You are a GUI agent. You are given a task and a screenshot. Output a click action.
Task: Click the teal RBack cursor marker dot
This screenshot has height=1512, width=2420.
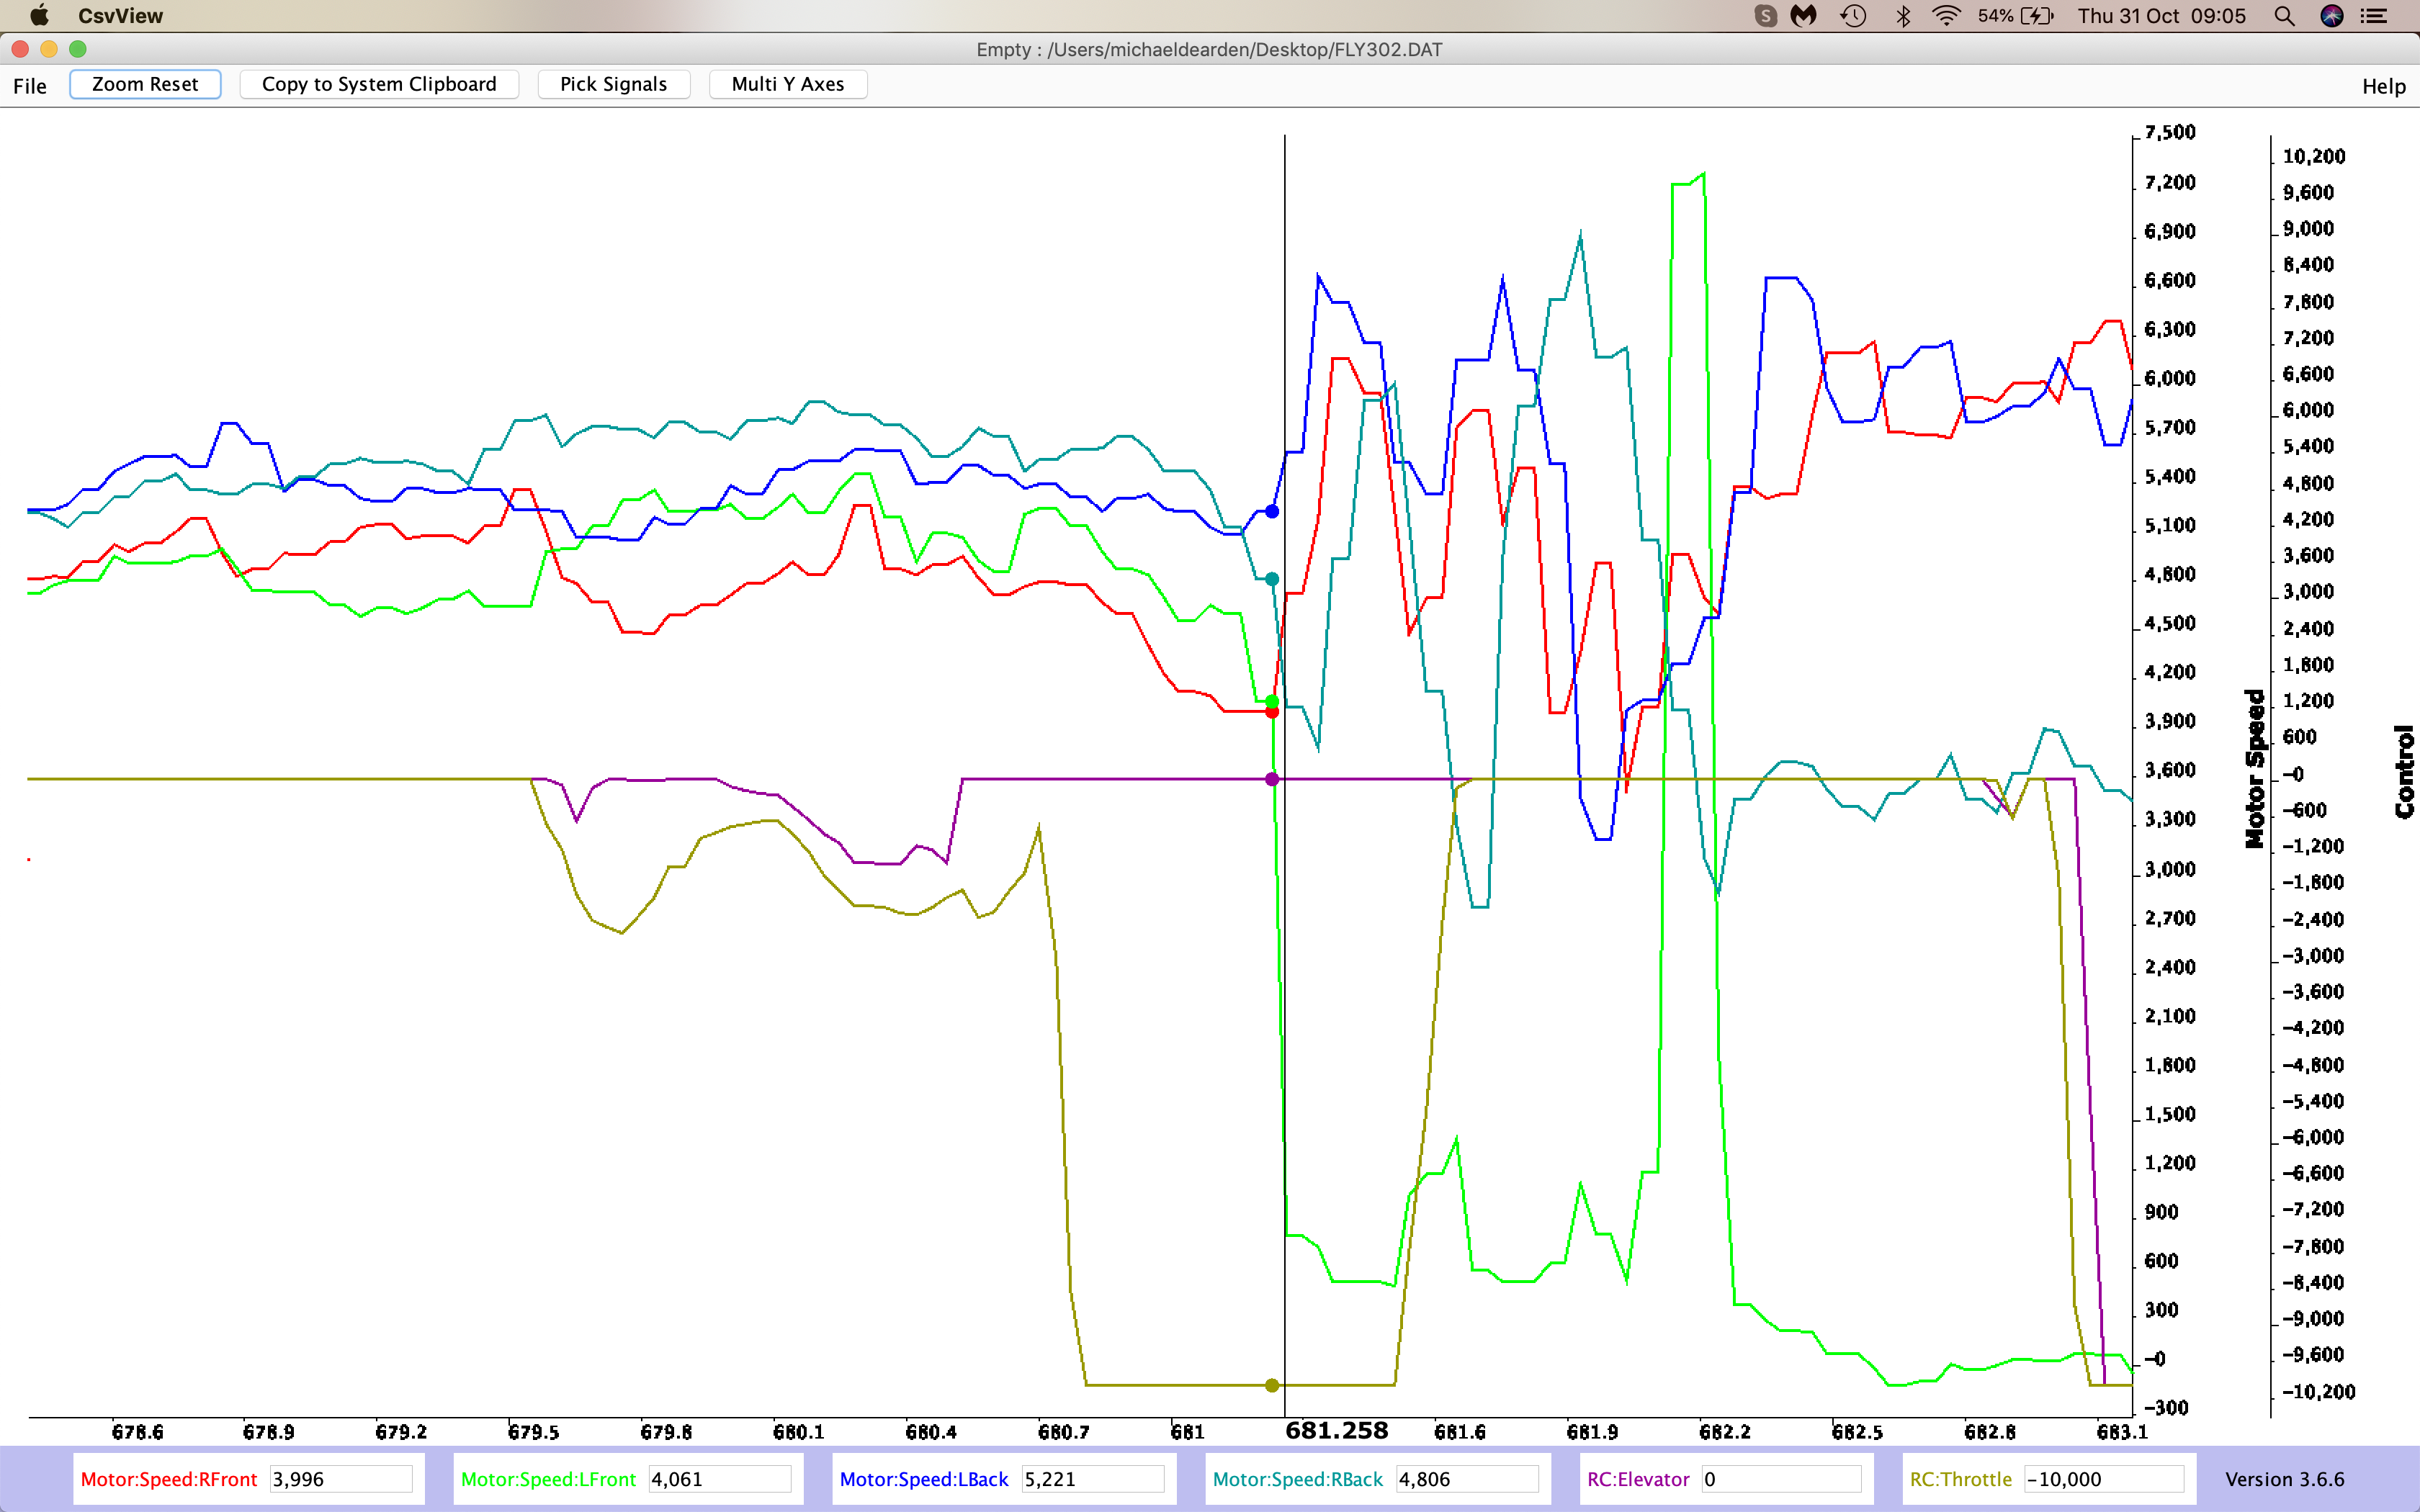[1272, 579]
